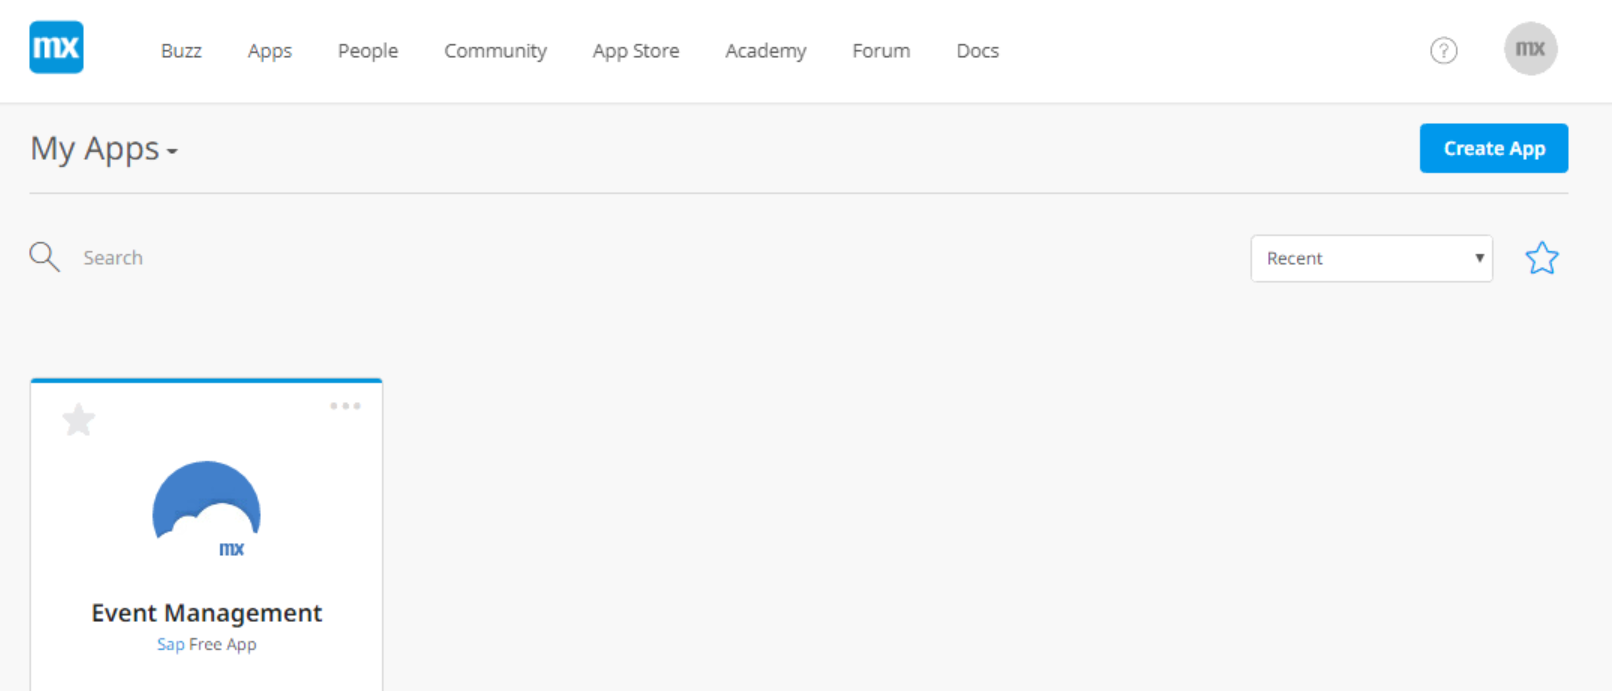Open the user profile avatar menu
The image size is (1612, 691).
coord(1530,49)
